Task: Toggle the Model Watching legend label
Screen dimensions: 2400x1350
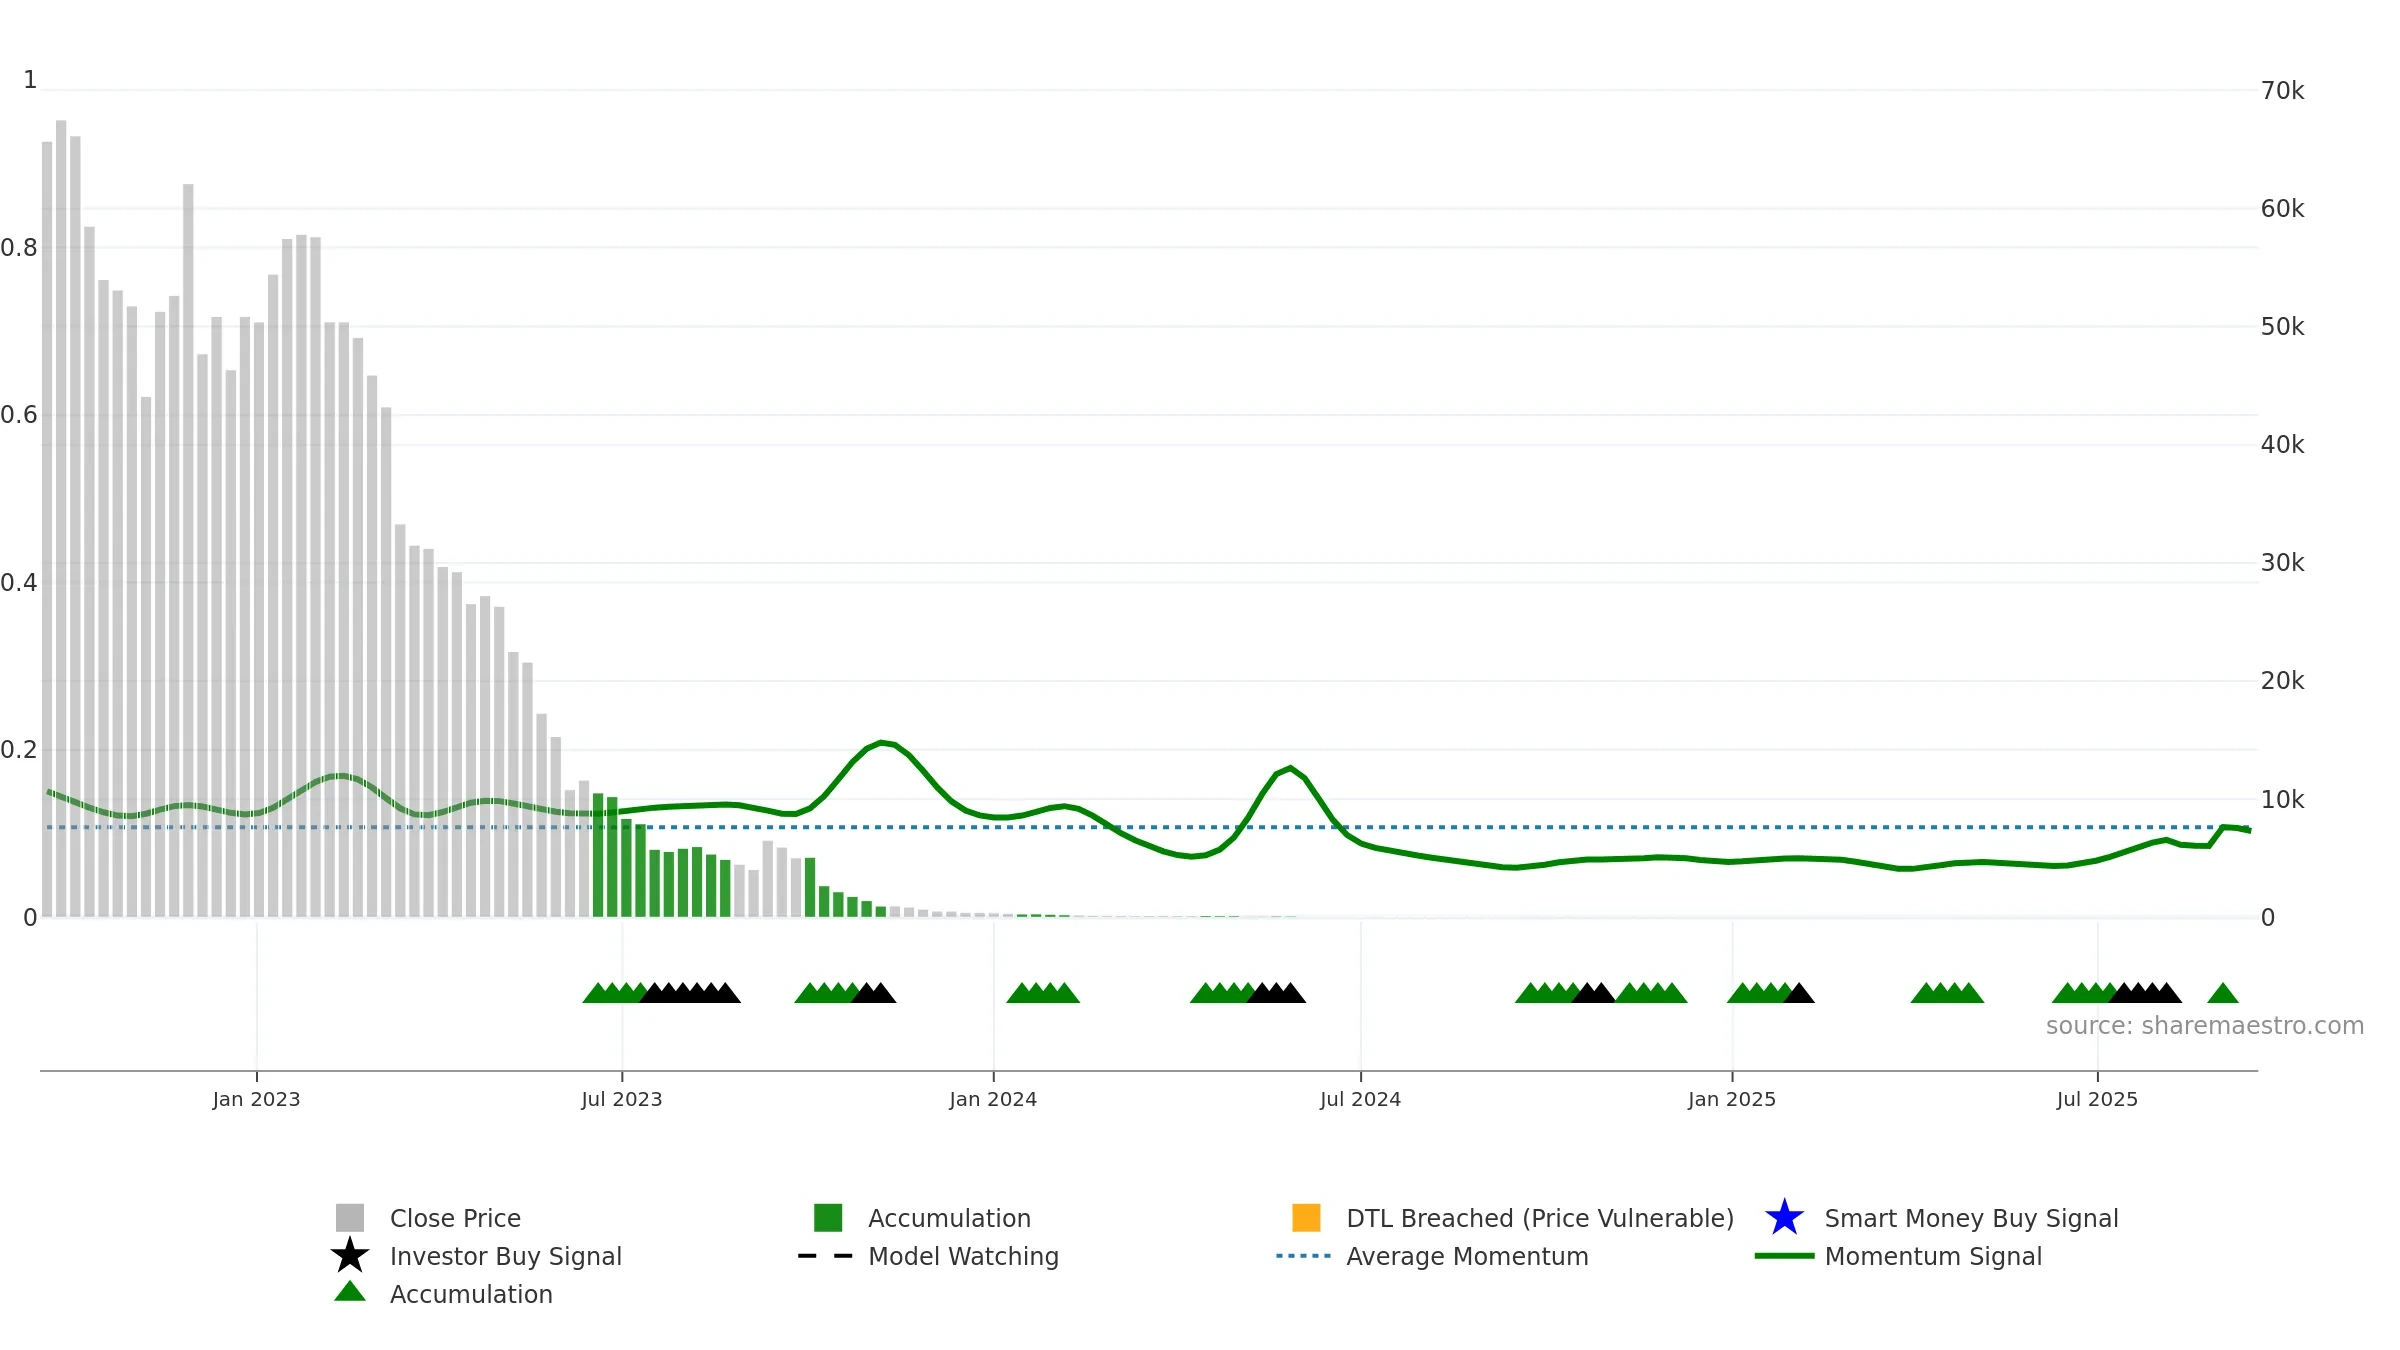Action: [x=963, y=1256]
